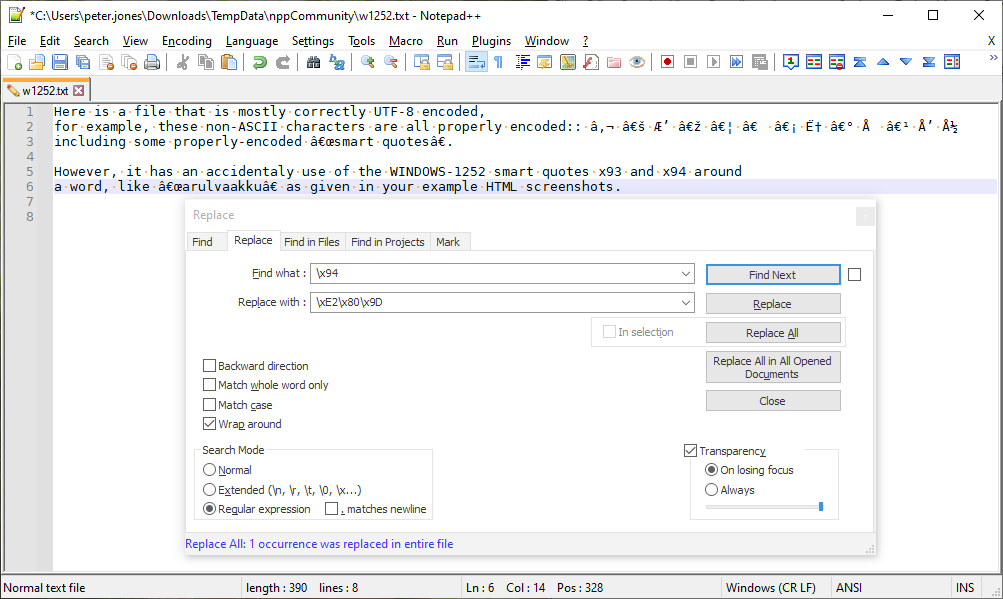The height and width of the screenshot is (599, 1003).
Task: Undo last action with green arrow
Action: pyautogui.click(x=260, y=62)
